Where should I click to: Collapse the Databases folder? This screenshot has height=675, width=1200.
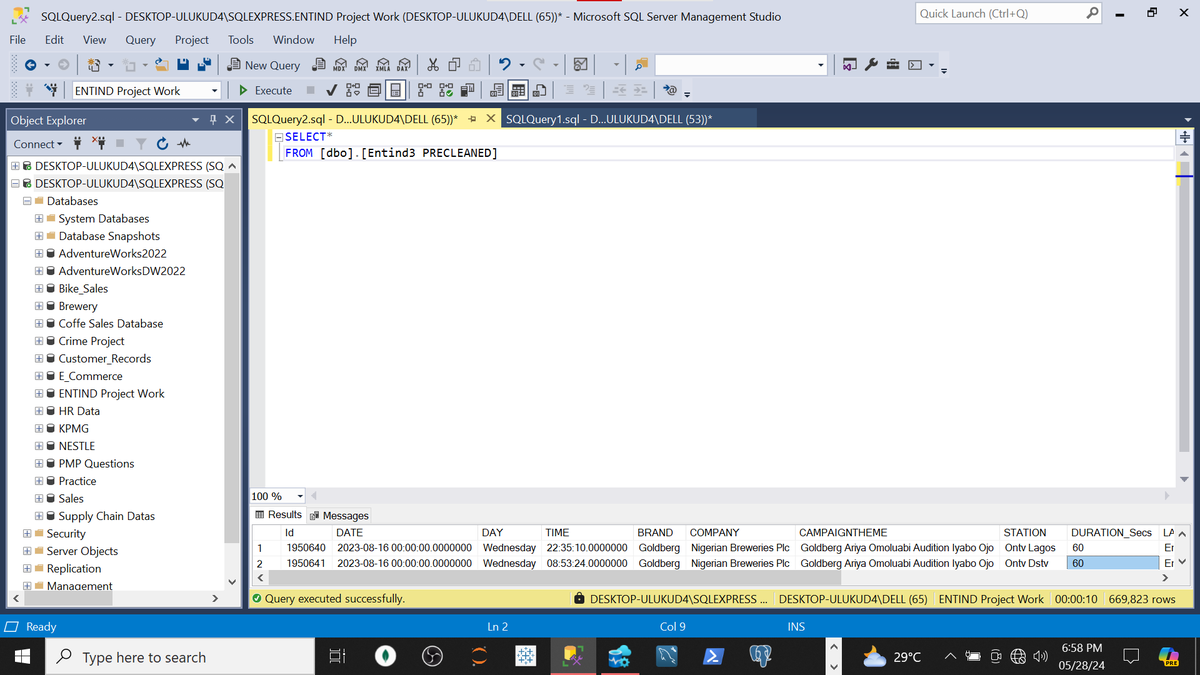pos(27,201)
